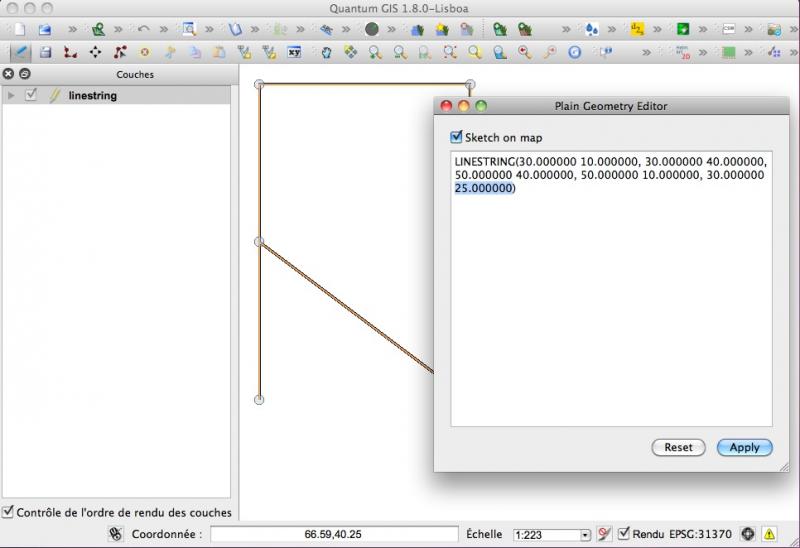Click inside the LINESTRING geometry text area
Image resolution: width=800 pixels, height=548 pixels.
tap(610, 300)
